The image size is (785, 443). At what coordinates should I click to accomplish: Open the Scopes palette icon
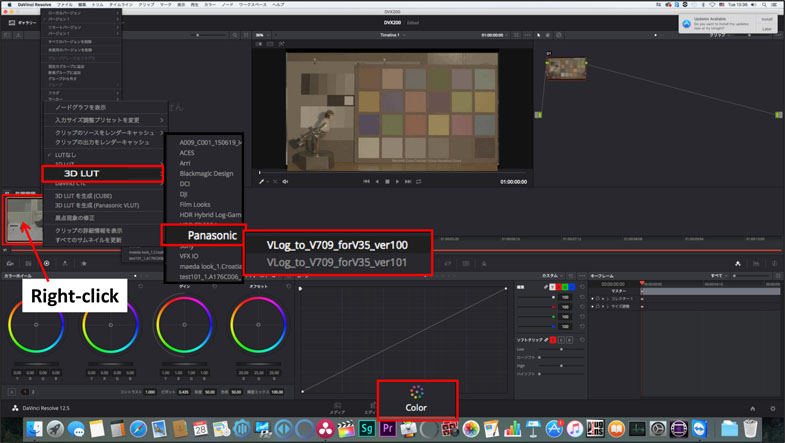tap(756, 263)
